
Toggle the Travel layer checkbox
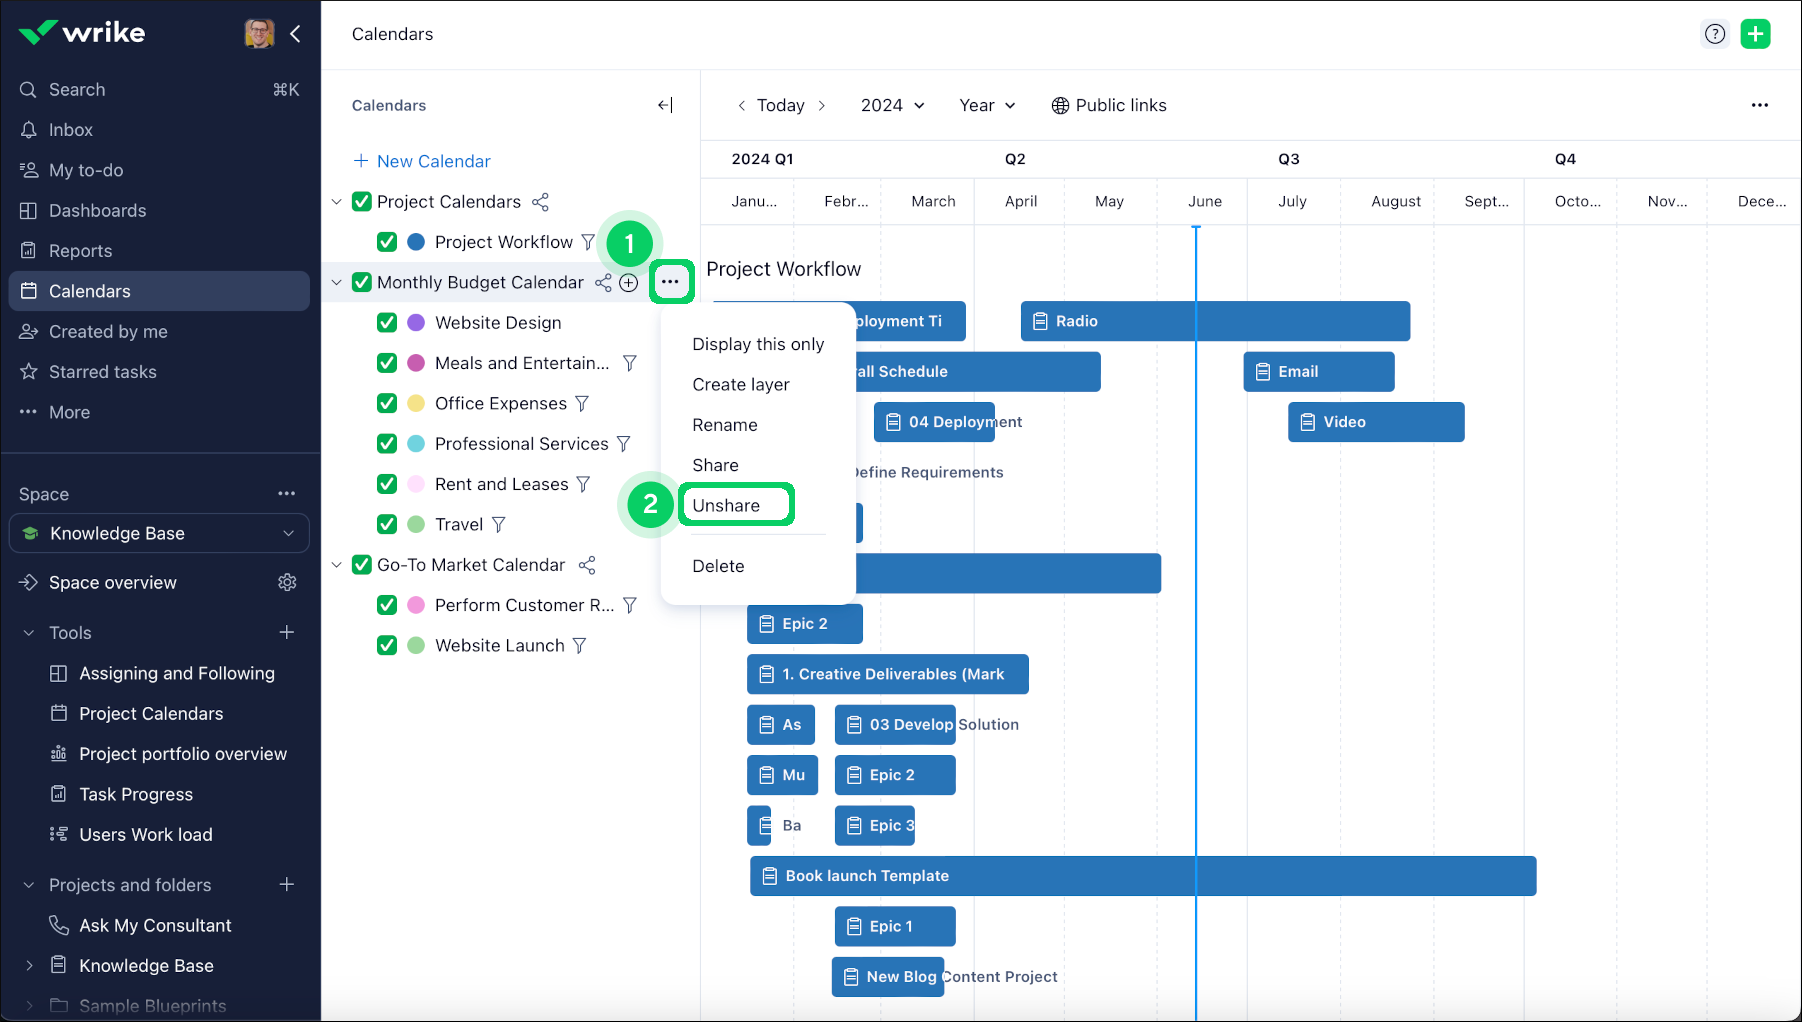pos(387,524)
